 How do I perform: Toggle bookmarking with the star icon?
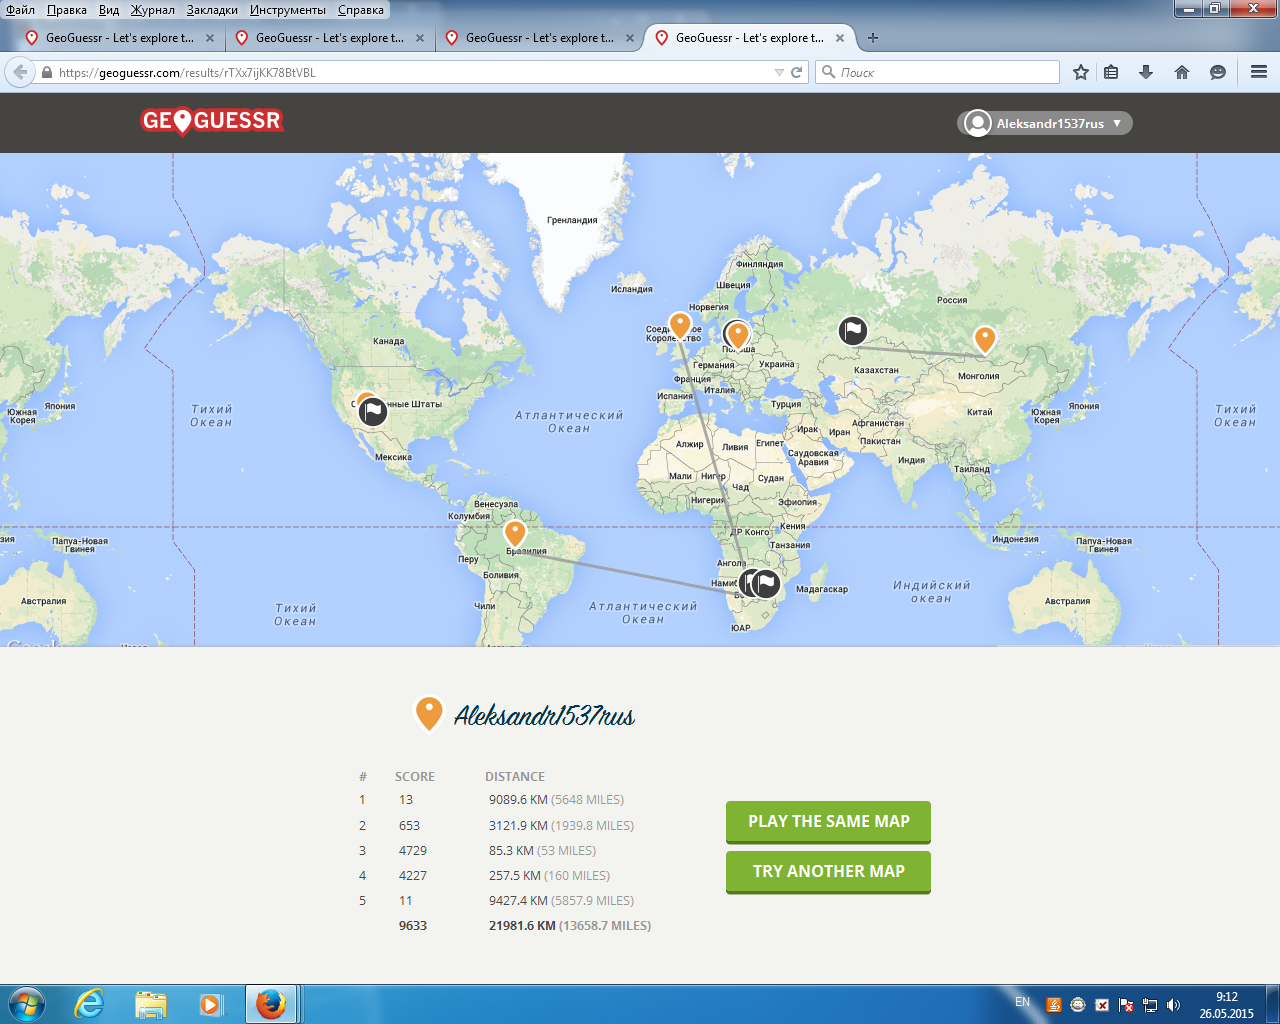pyautogui.click(x=1079, y=71)
